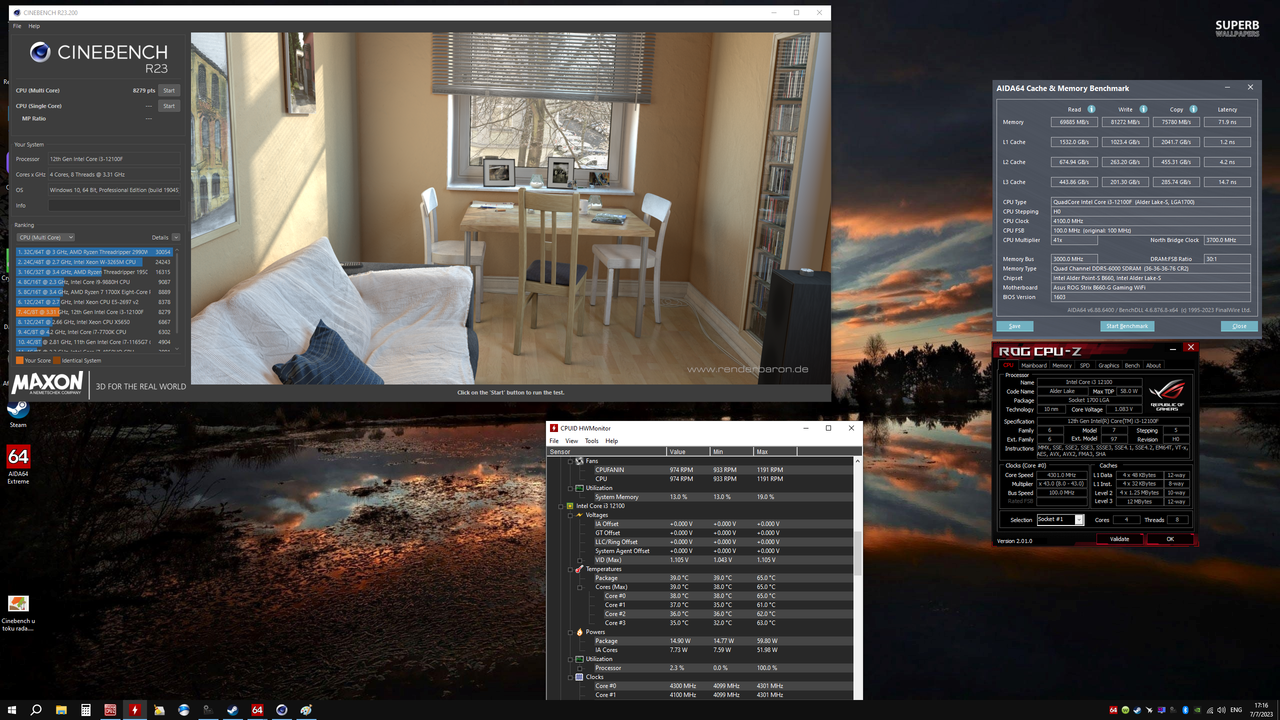The image size is (1280, 720).
Task: Collapse the Powers node in HWMonitor
Action: 570,632
